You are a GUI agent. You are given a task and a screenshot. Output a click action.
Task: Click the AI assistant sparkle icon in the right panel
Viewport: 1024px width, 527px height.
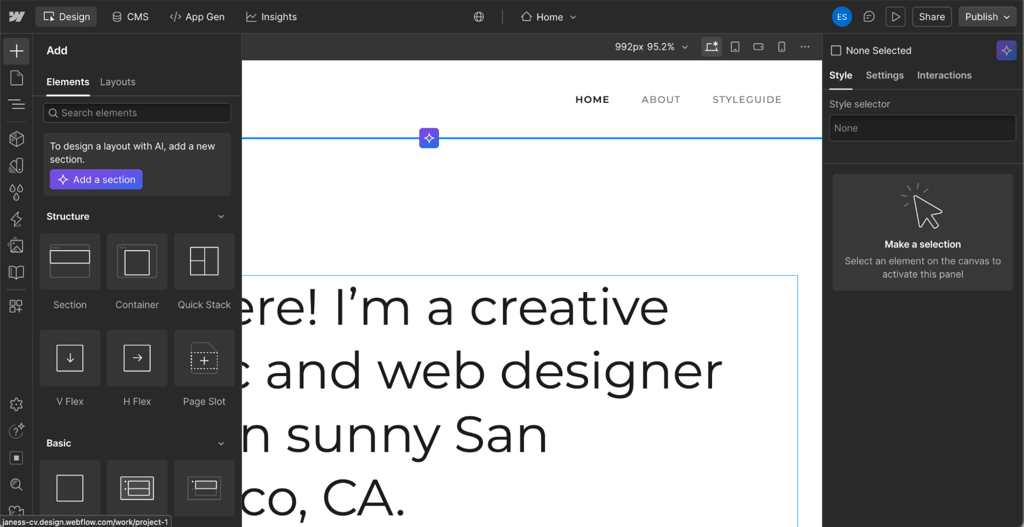1006,50
